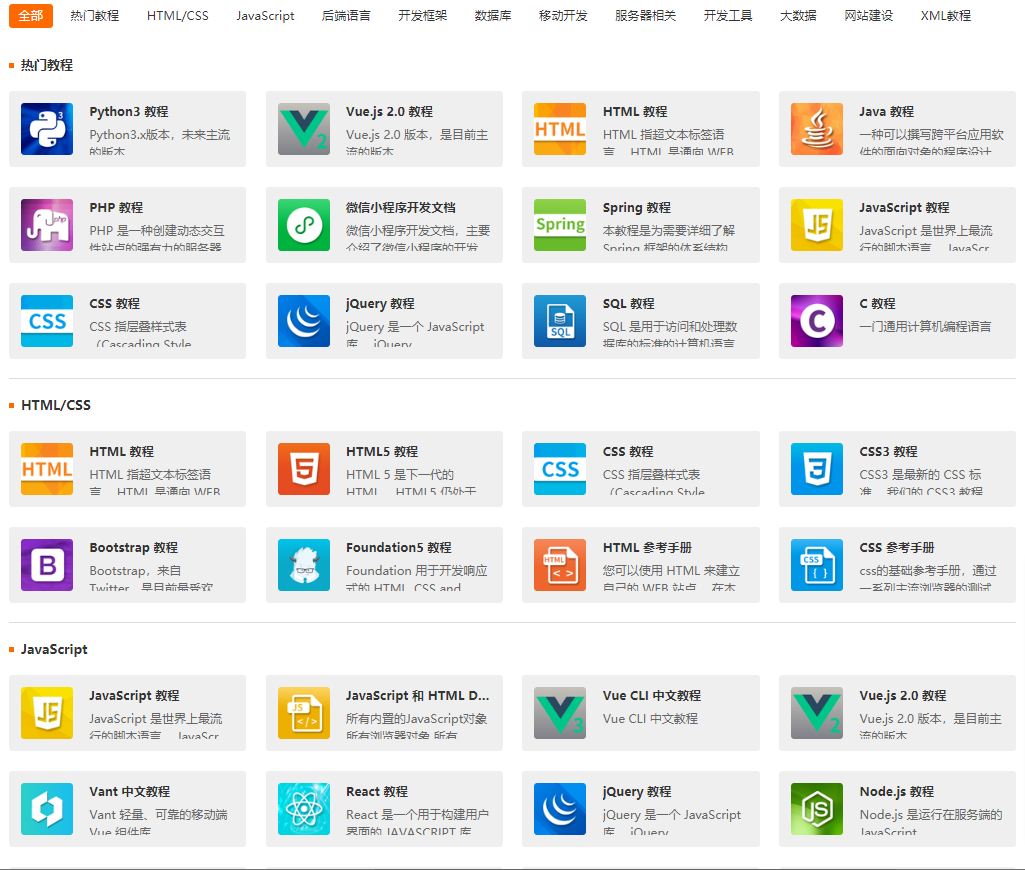Open the JavaScript tab in top navigation

[x=265, y=16]
